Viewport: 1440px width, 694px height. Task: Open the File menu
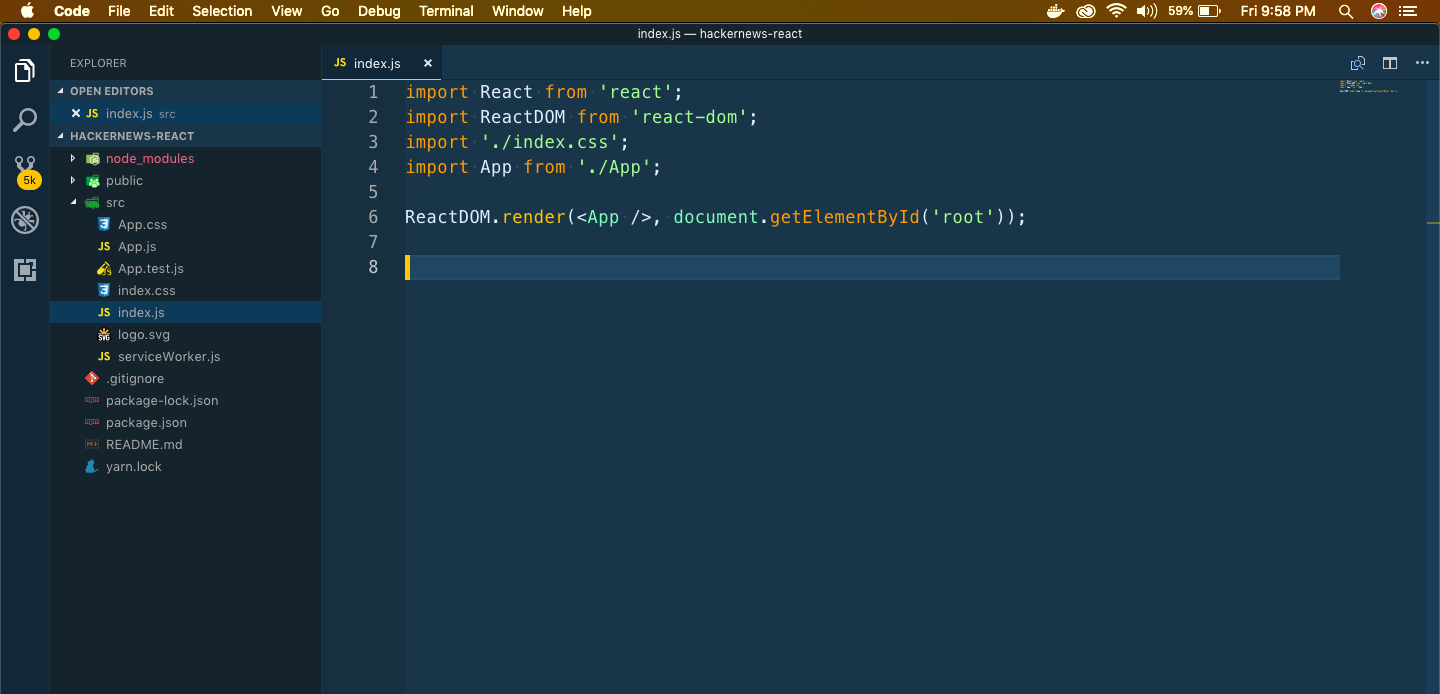(119, 11)
